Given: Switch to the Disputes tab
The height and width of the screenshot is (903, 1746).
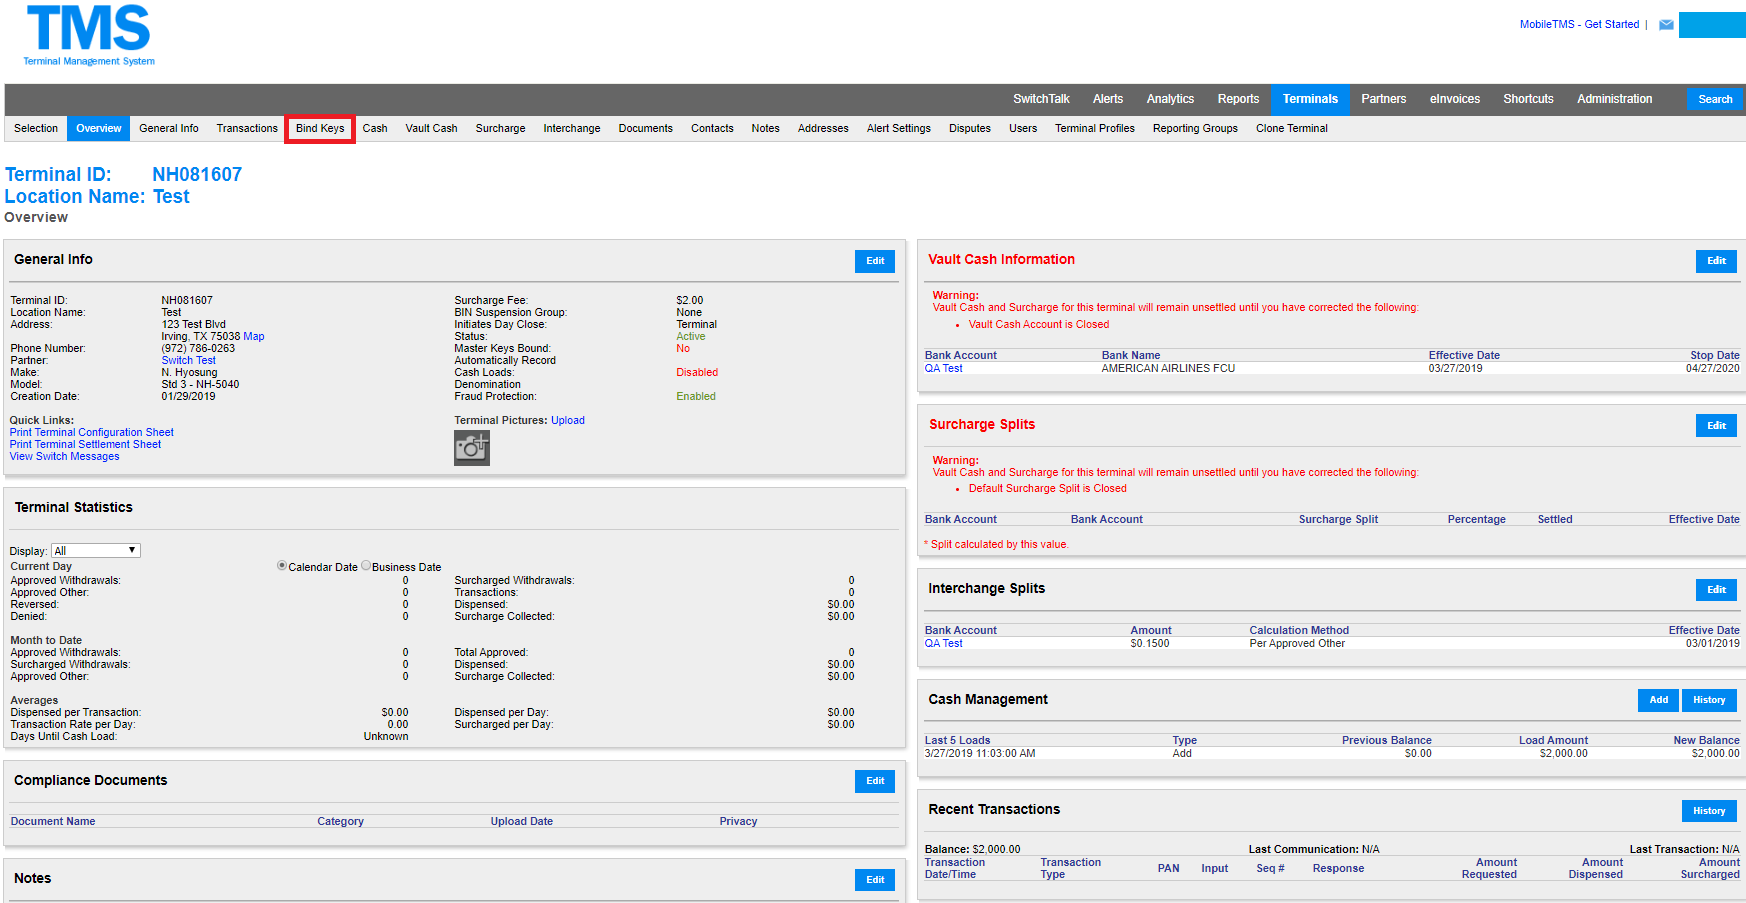Looking at the screenshot, I should 970,128.
